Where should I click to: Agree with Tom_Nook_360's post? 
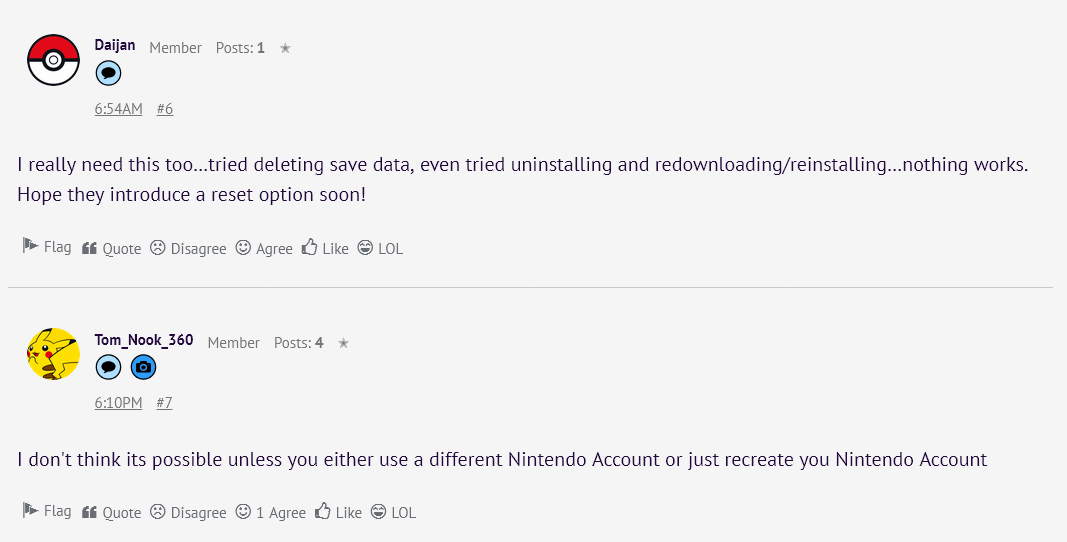click(271, 512)
